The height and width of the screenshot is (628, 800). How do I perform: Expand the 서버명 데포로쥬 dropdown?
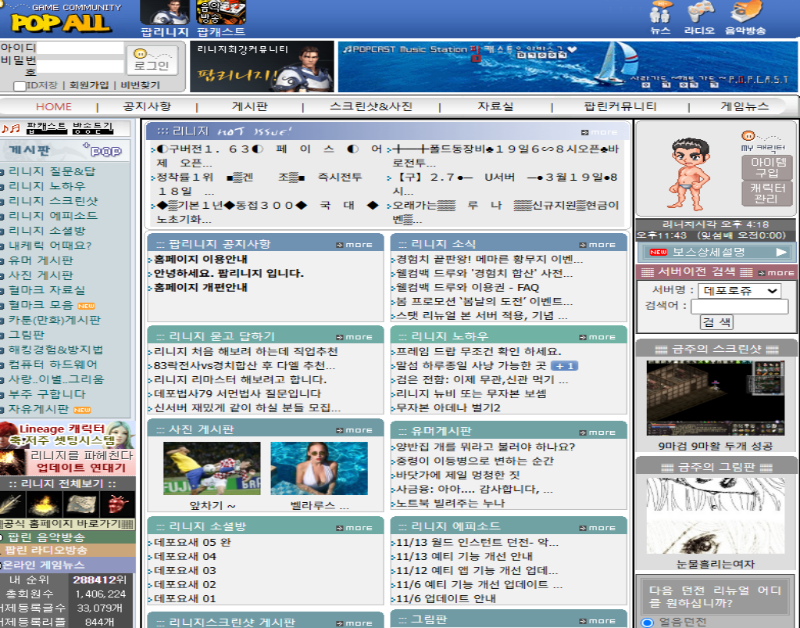tap(739, 291)
